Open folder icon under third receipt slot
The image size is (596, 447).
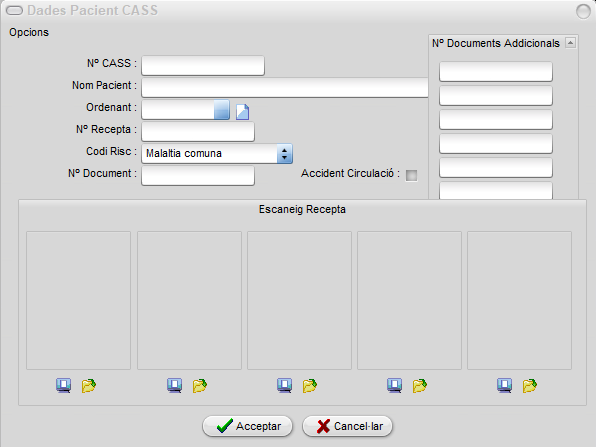[310, 385]
